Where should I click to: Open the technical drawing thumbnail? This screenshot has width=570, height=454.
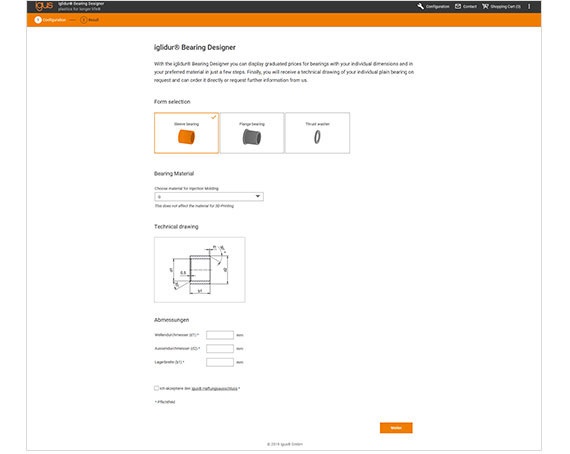200,270
